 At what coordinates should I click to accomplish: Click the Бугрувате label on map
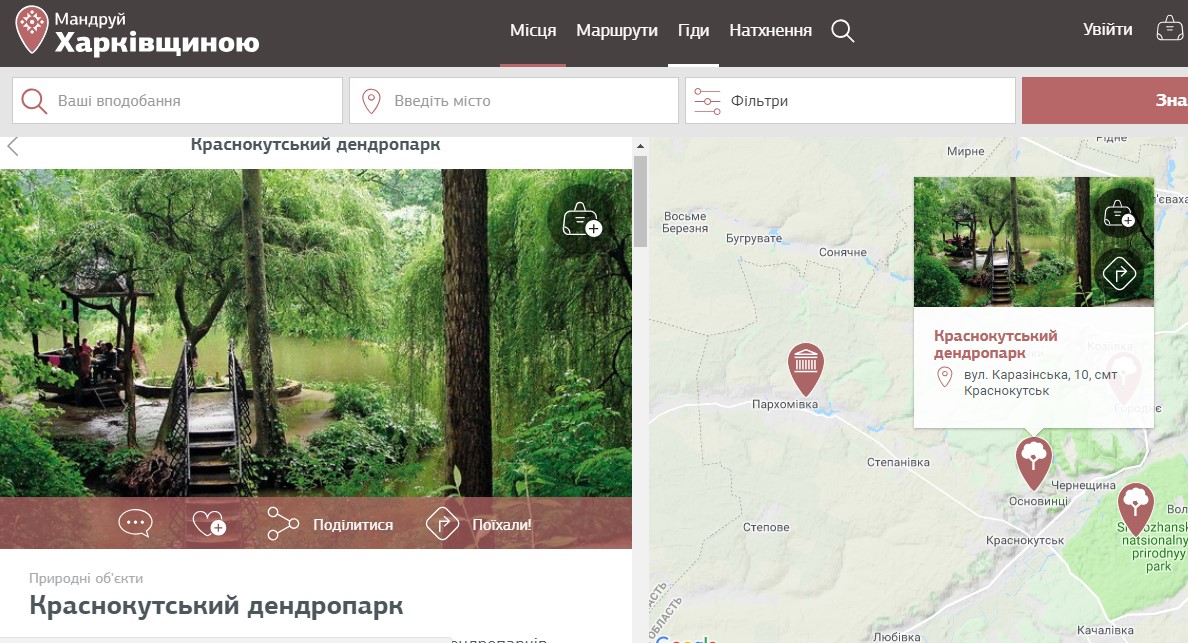point(754,238)
